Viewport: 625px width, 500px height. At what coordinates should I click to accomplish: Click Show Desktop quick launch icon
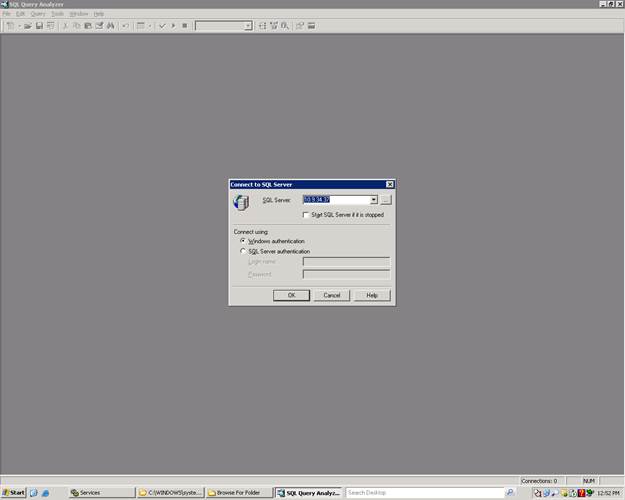pyautogui.click(x=34, y=493)
